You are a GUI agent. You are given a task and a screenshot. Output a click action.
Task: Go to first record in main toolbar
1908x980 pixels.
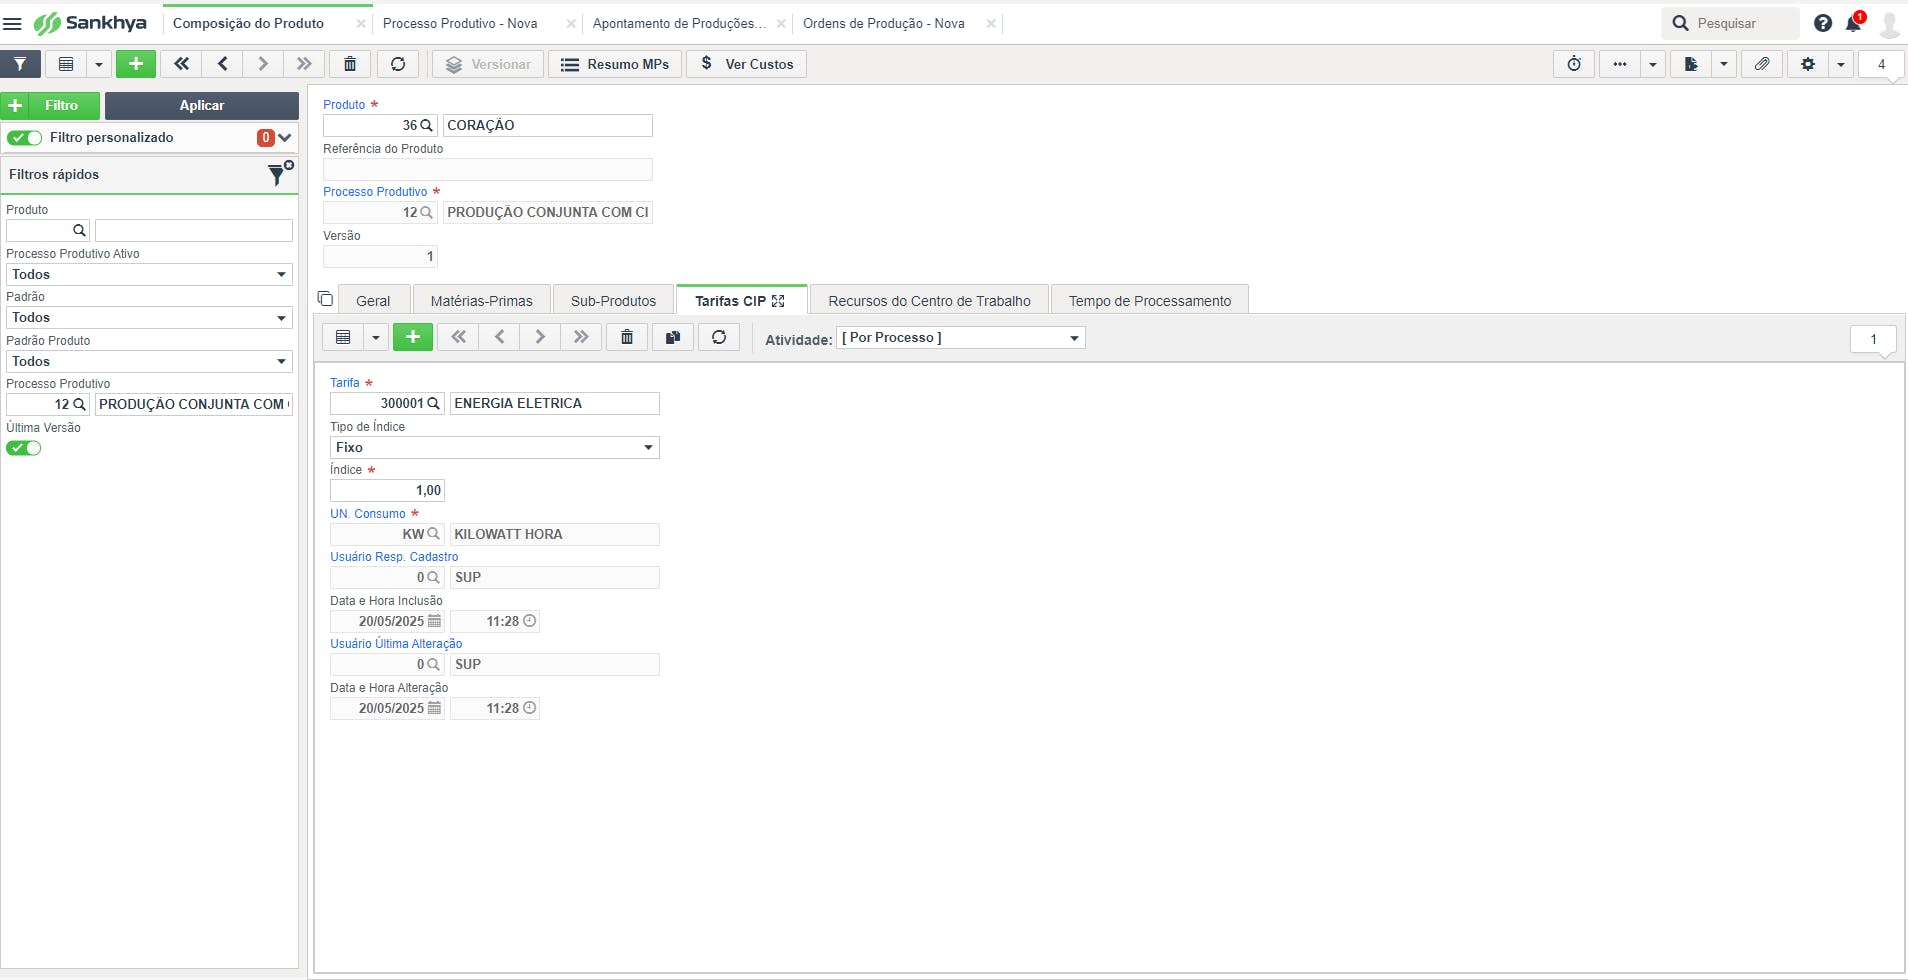[x=181, y=64]
